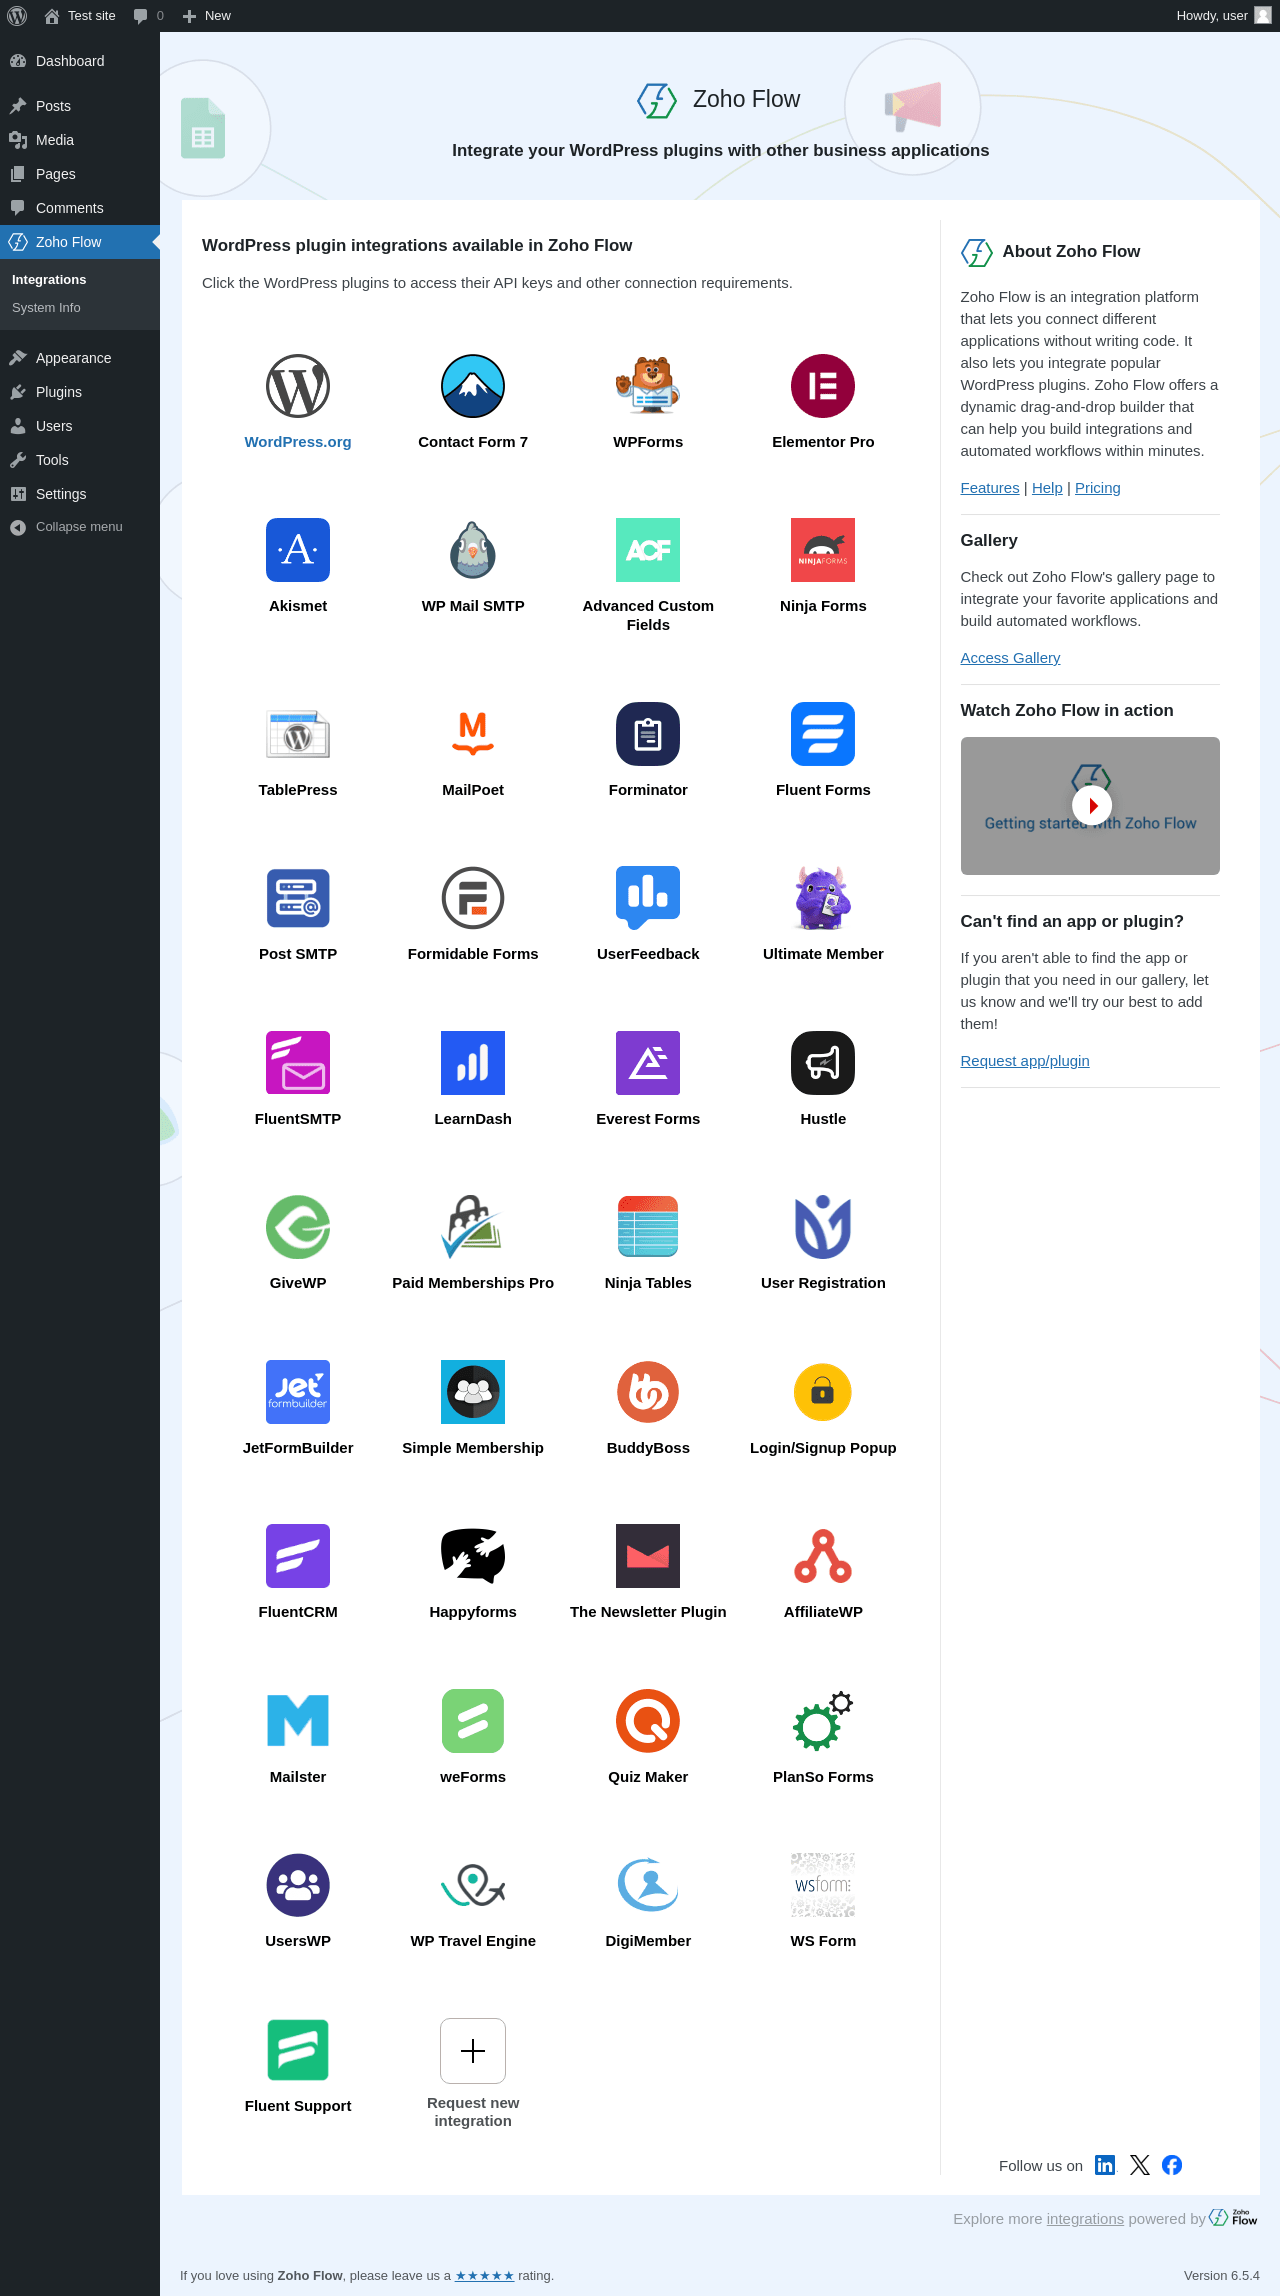
Task: Open System Info under Zoho Flow
Action: coord(46,308)
